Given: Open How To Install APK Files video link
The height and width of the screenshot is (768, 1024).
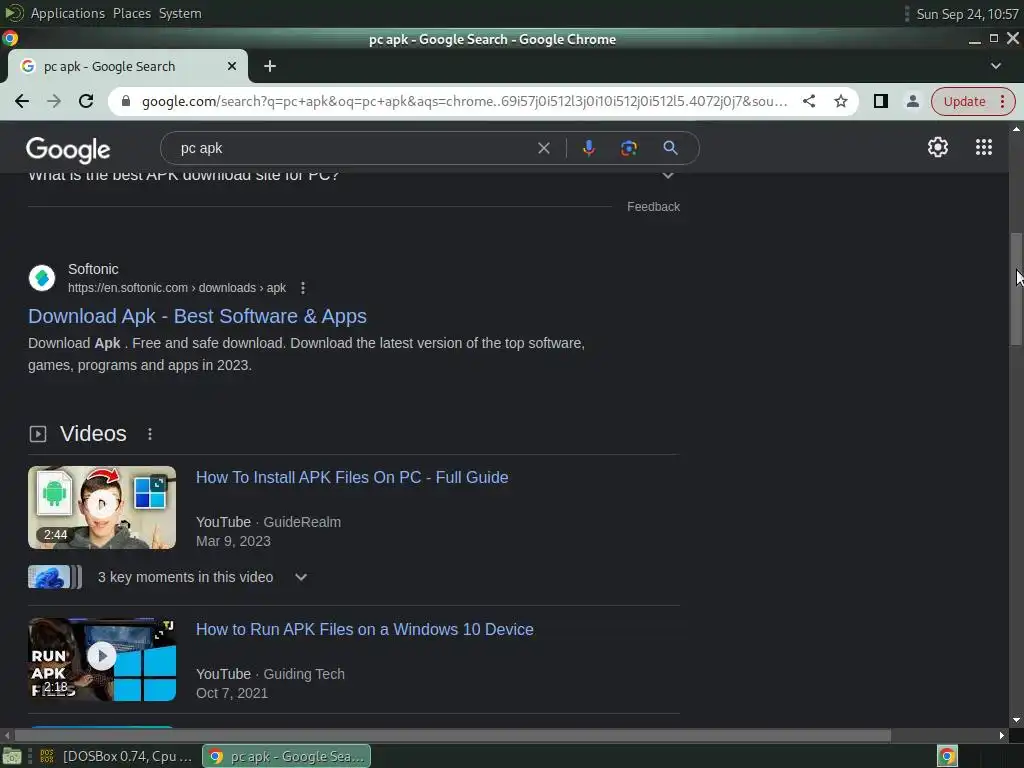Looking at the screenshot, I should tap(352, 477).
